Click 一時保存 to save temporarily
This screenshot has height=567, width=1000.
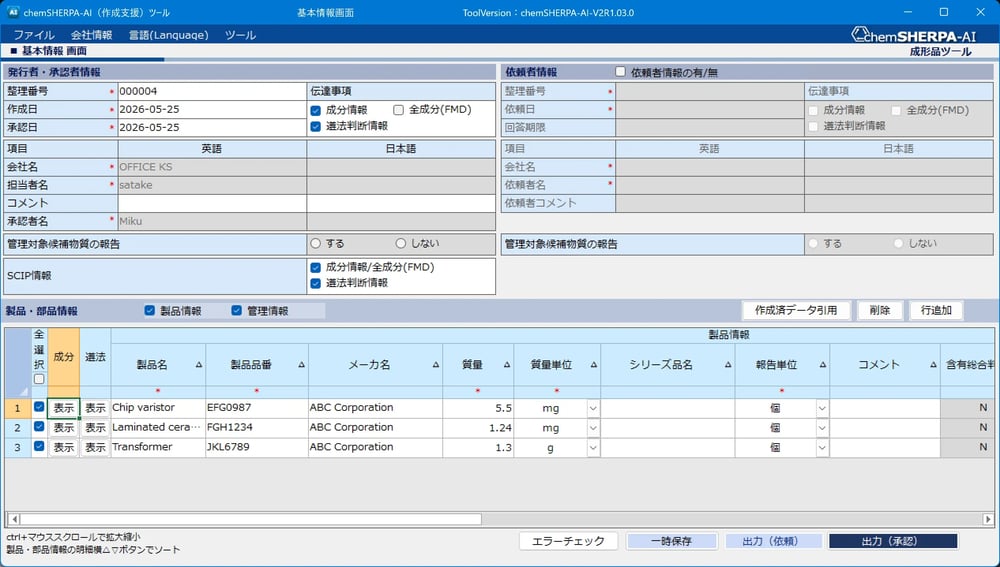pyautogui.click(x=672, y=541)
